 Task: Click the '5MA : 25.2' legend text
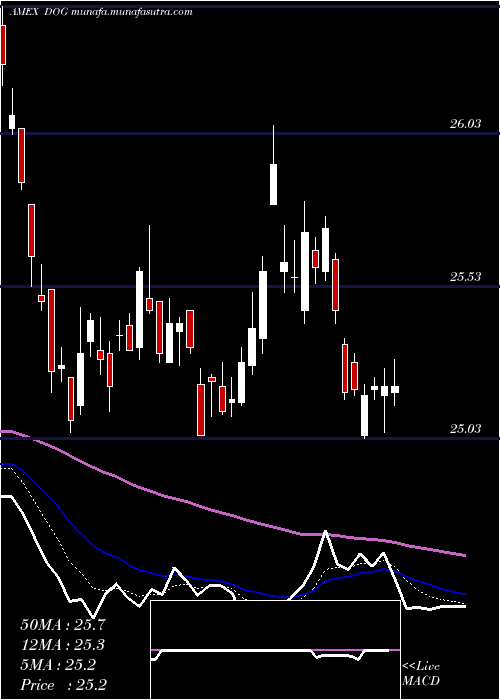(58, 665)
